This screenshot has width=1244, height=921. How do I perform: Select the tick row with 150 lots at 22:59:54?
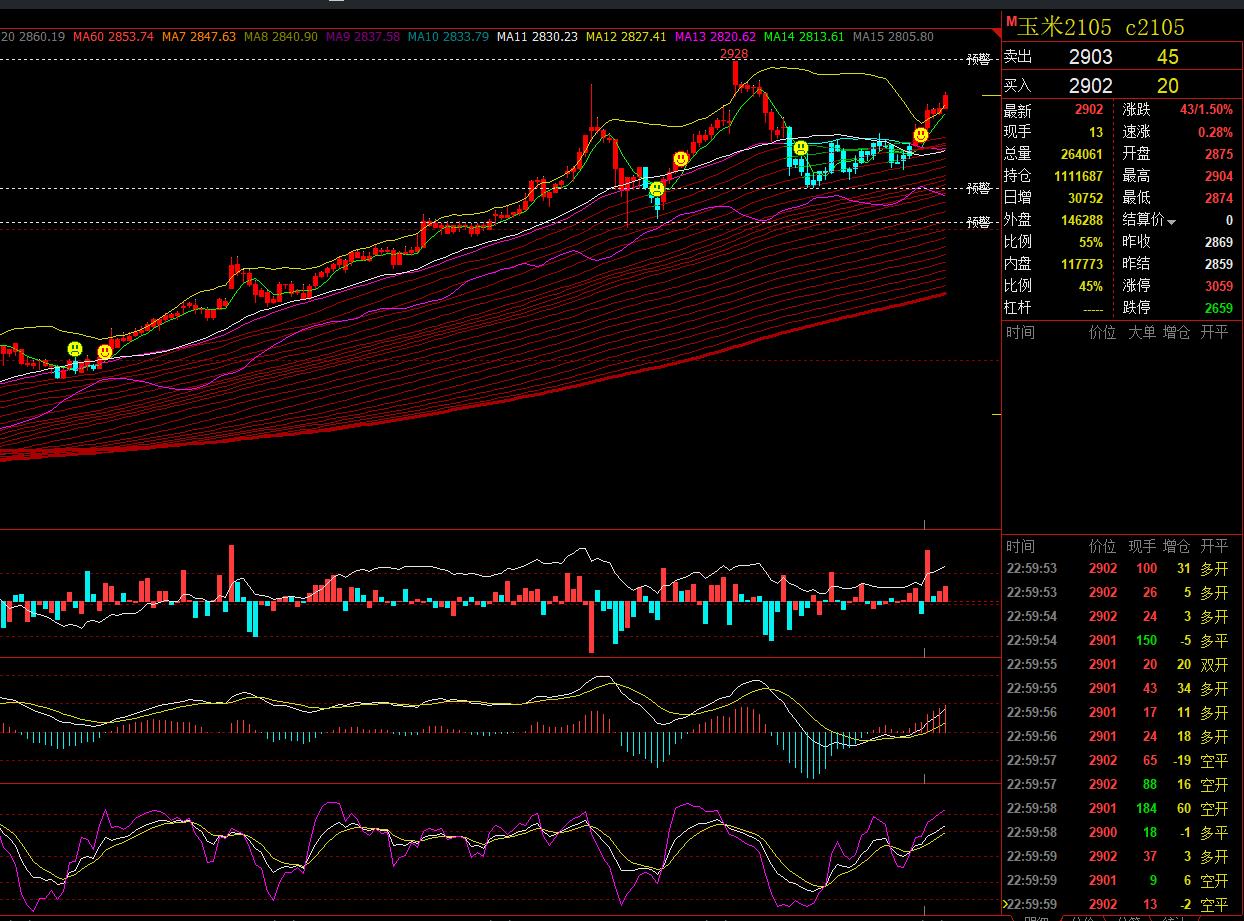pyautogui.click(x=1122, y=640)
